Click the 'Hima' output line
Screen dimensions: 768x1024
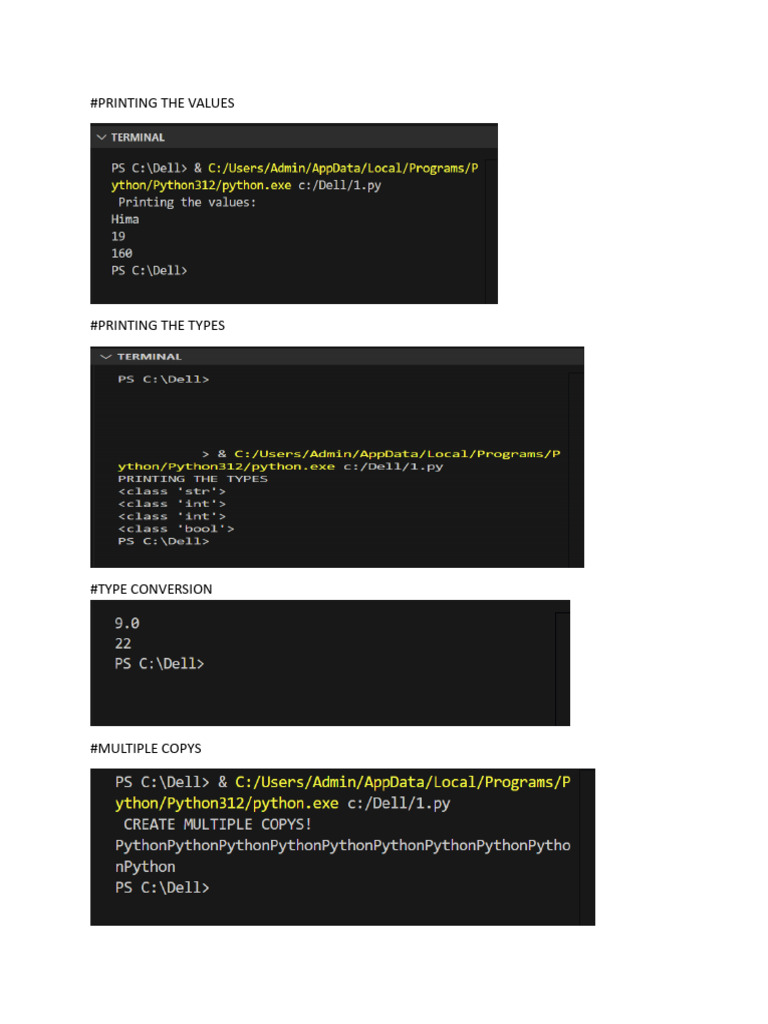(x=125, y=219)
